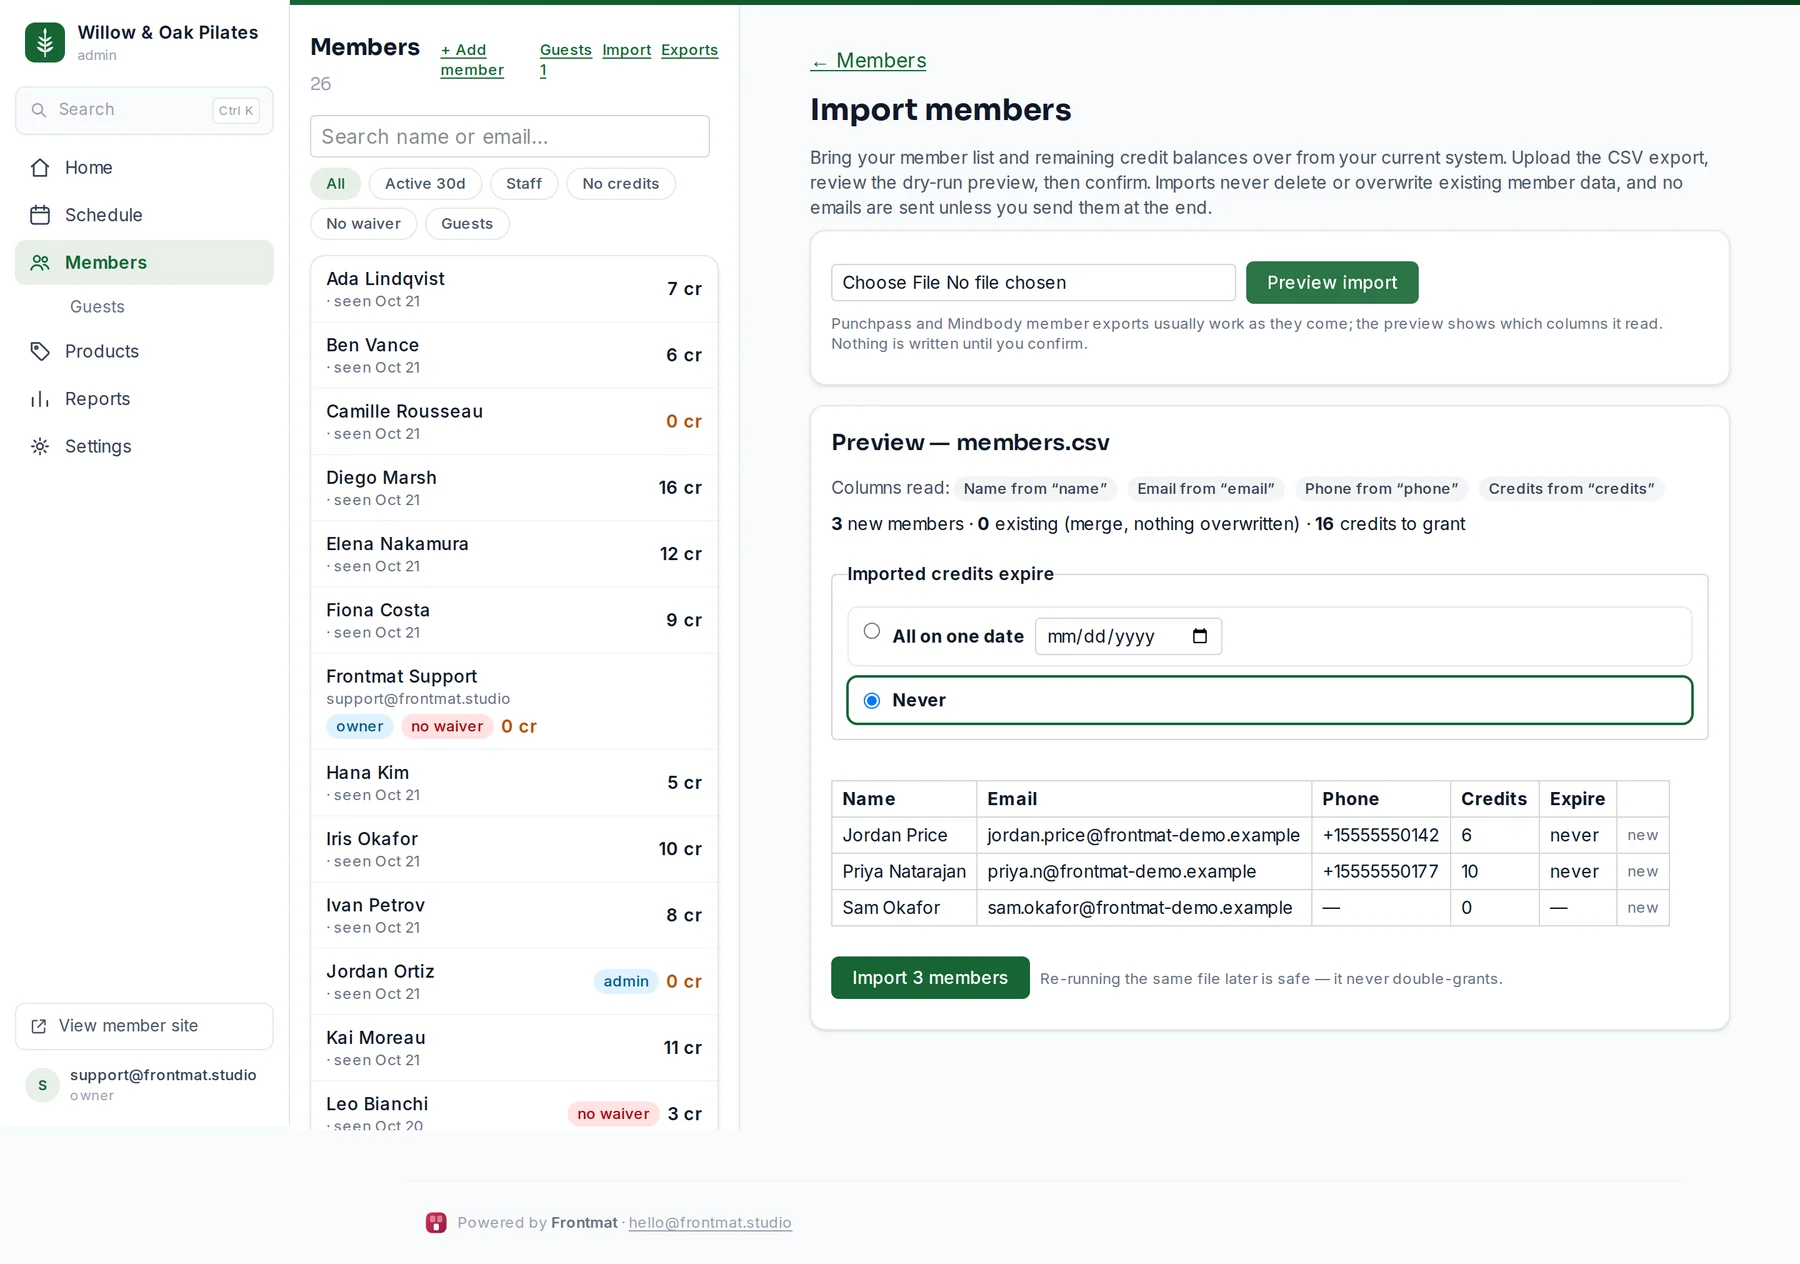
Task: Click the mm/dd/yyyy date field
Action: click(1128, 636)
